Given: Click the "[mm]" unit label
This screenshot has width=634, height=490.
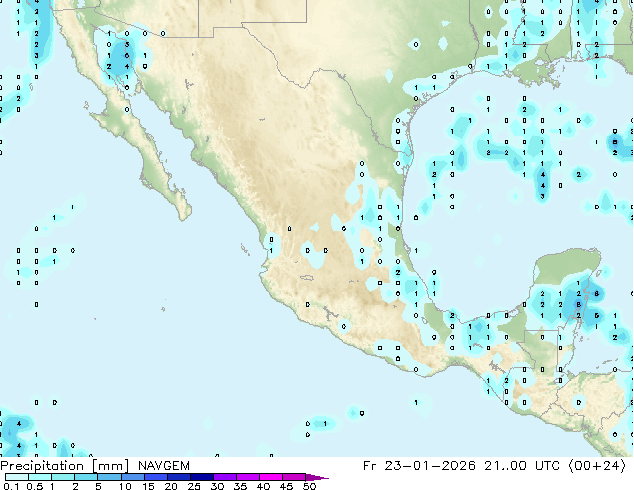Looking at the screenshot, I should (x=110, y=466).
